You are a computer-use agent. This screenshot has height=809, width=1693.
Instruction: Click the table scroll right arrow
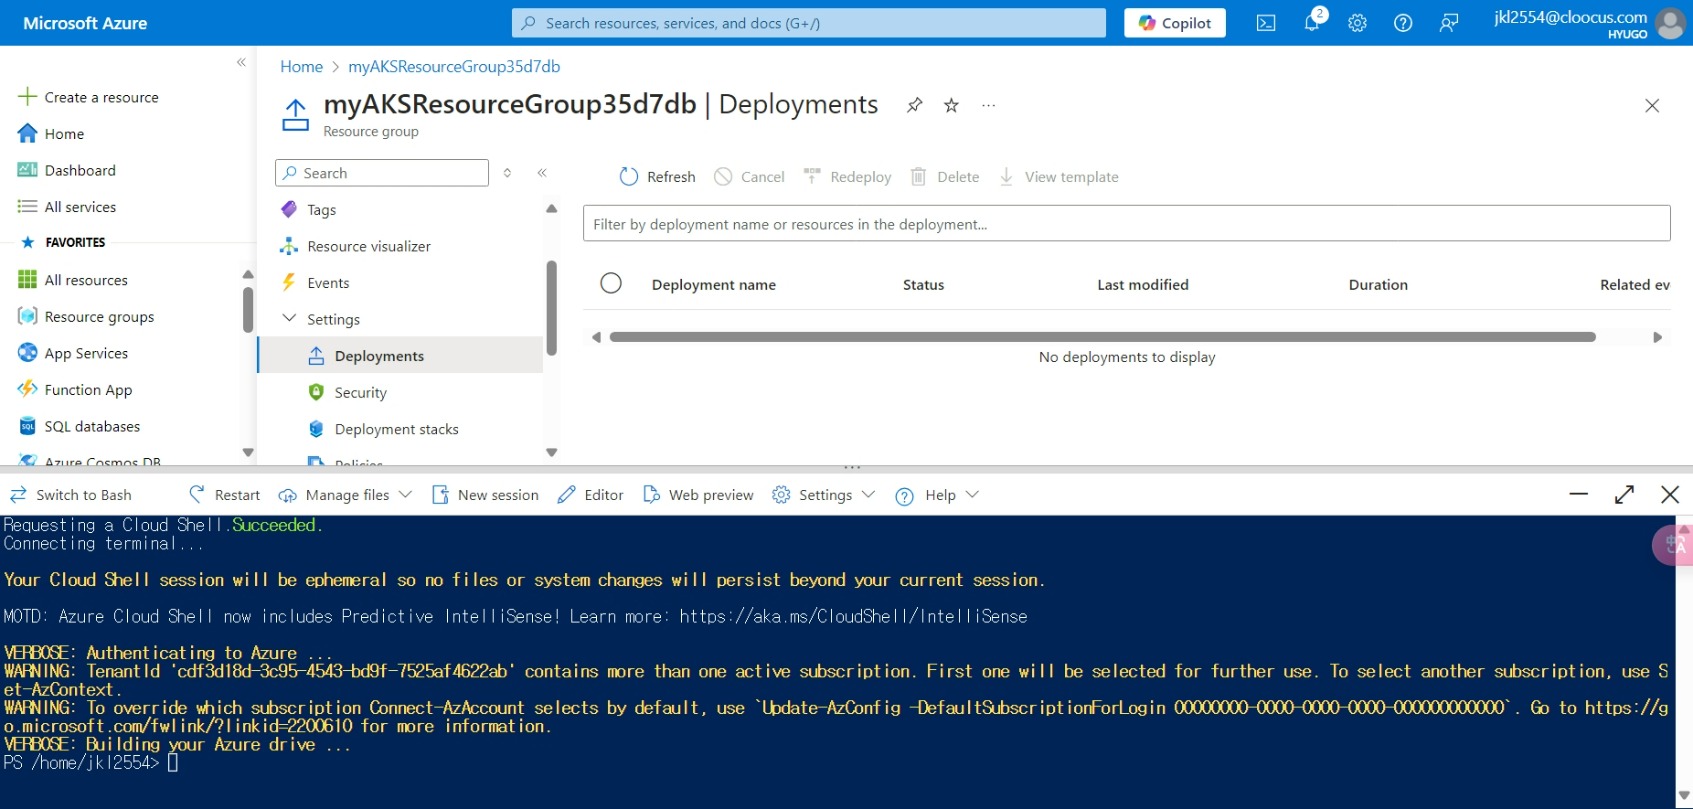coord(1657,337)
